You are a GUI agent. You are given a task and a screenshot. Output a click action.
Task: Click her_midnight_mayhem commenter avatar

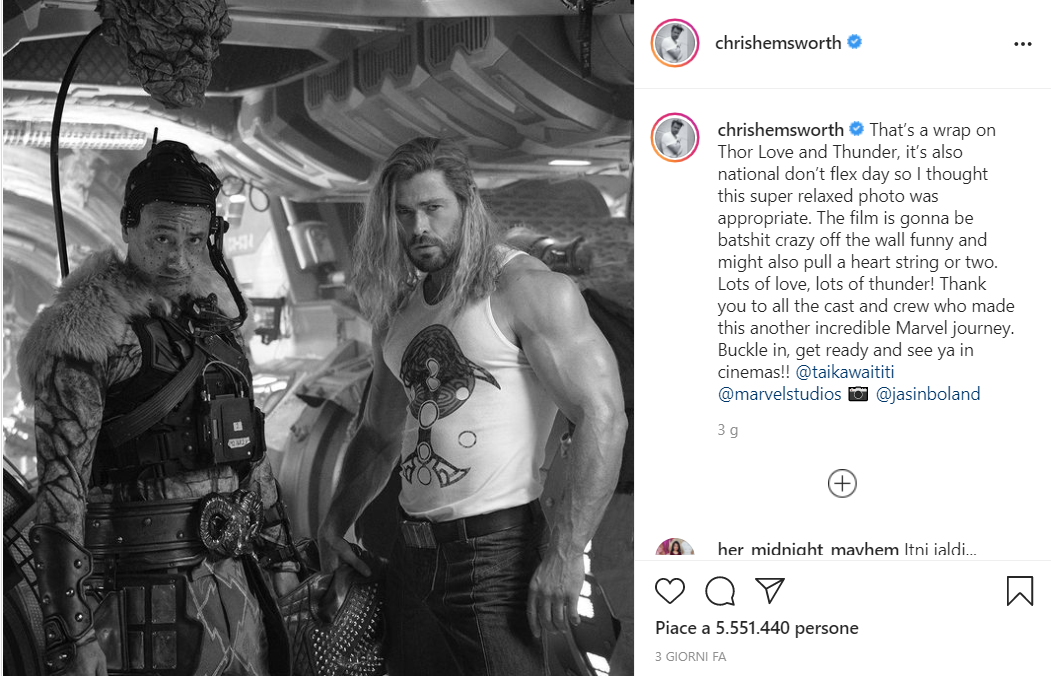[675, 549]
